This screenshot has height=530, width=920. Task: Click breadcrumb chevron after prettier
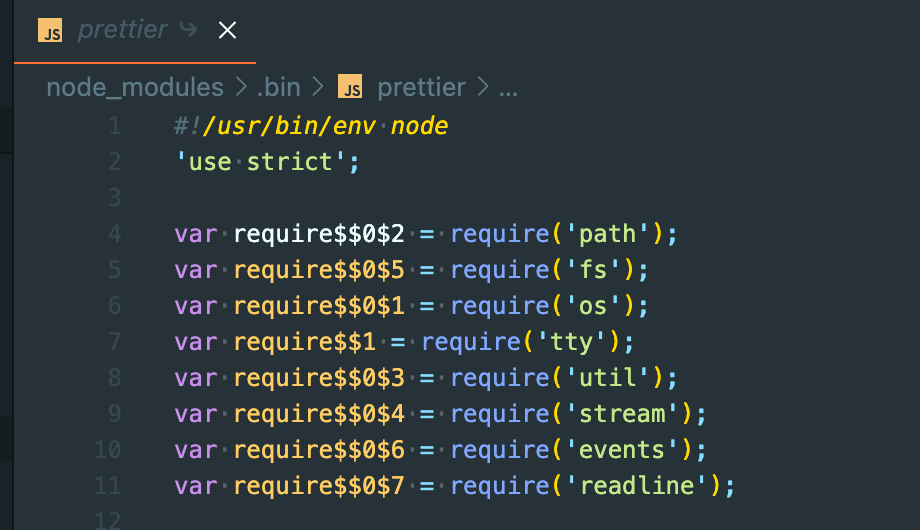pos(483,87)
